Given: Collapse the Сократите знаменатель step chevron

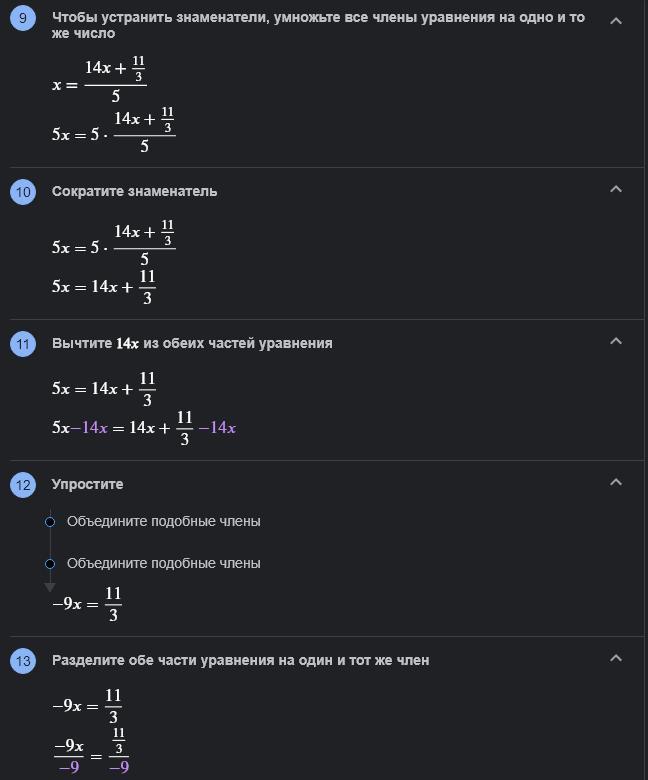Looking at the screenshot, I should (x=616, y=189).
